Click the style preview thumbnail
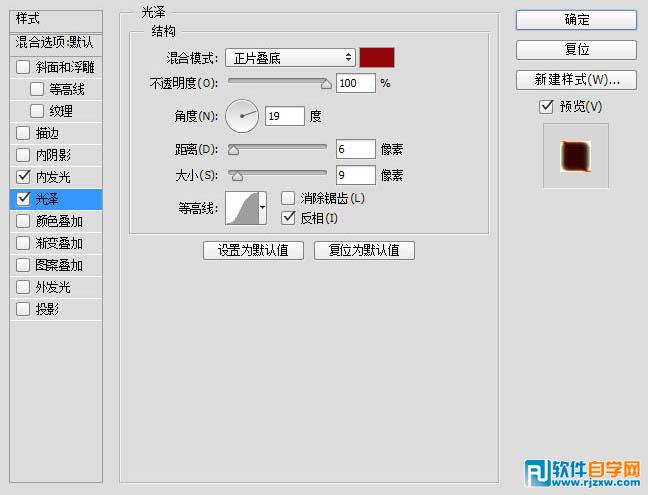Viewport: 648px width, 495px height. (576, 155)
